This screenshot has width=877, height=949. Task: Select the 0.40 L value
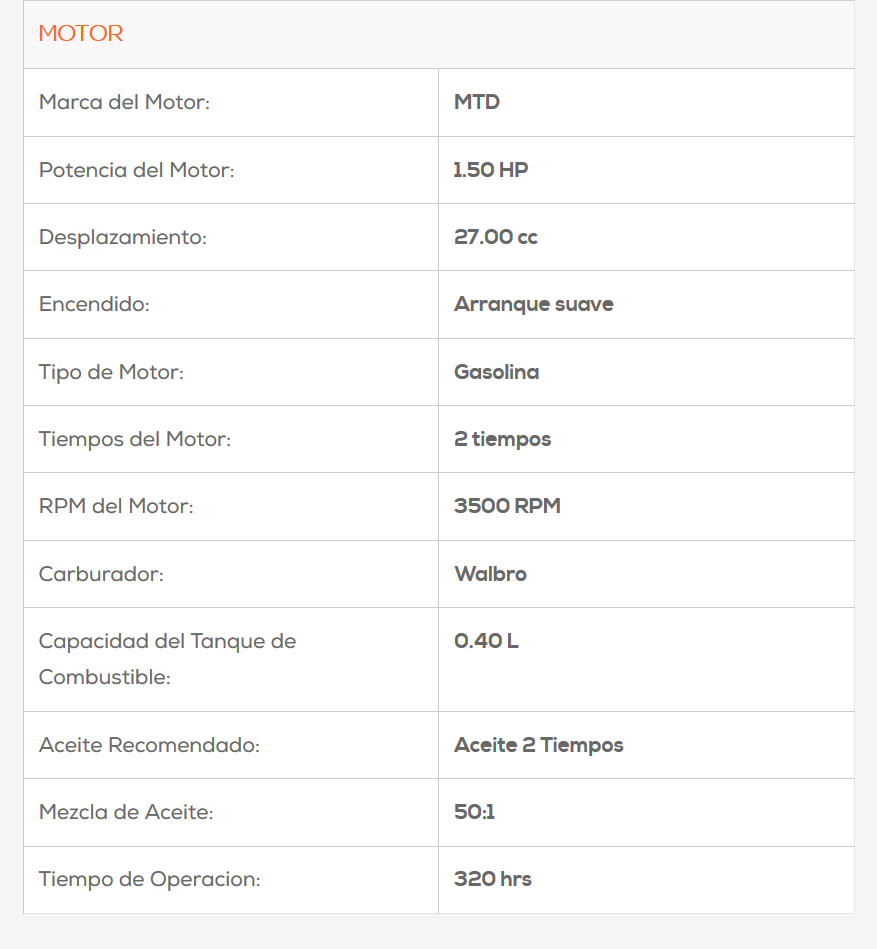486,641
